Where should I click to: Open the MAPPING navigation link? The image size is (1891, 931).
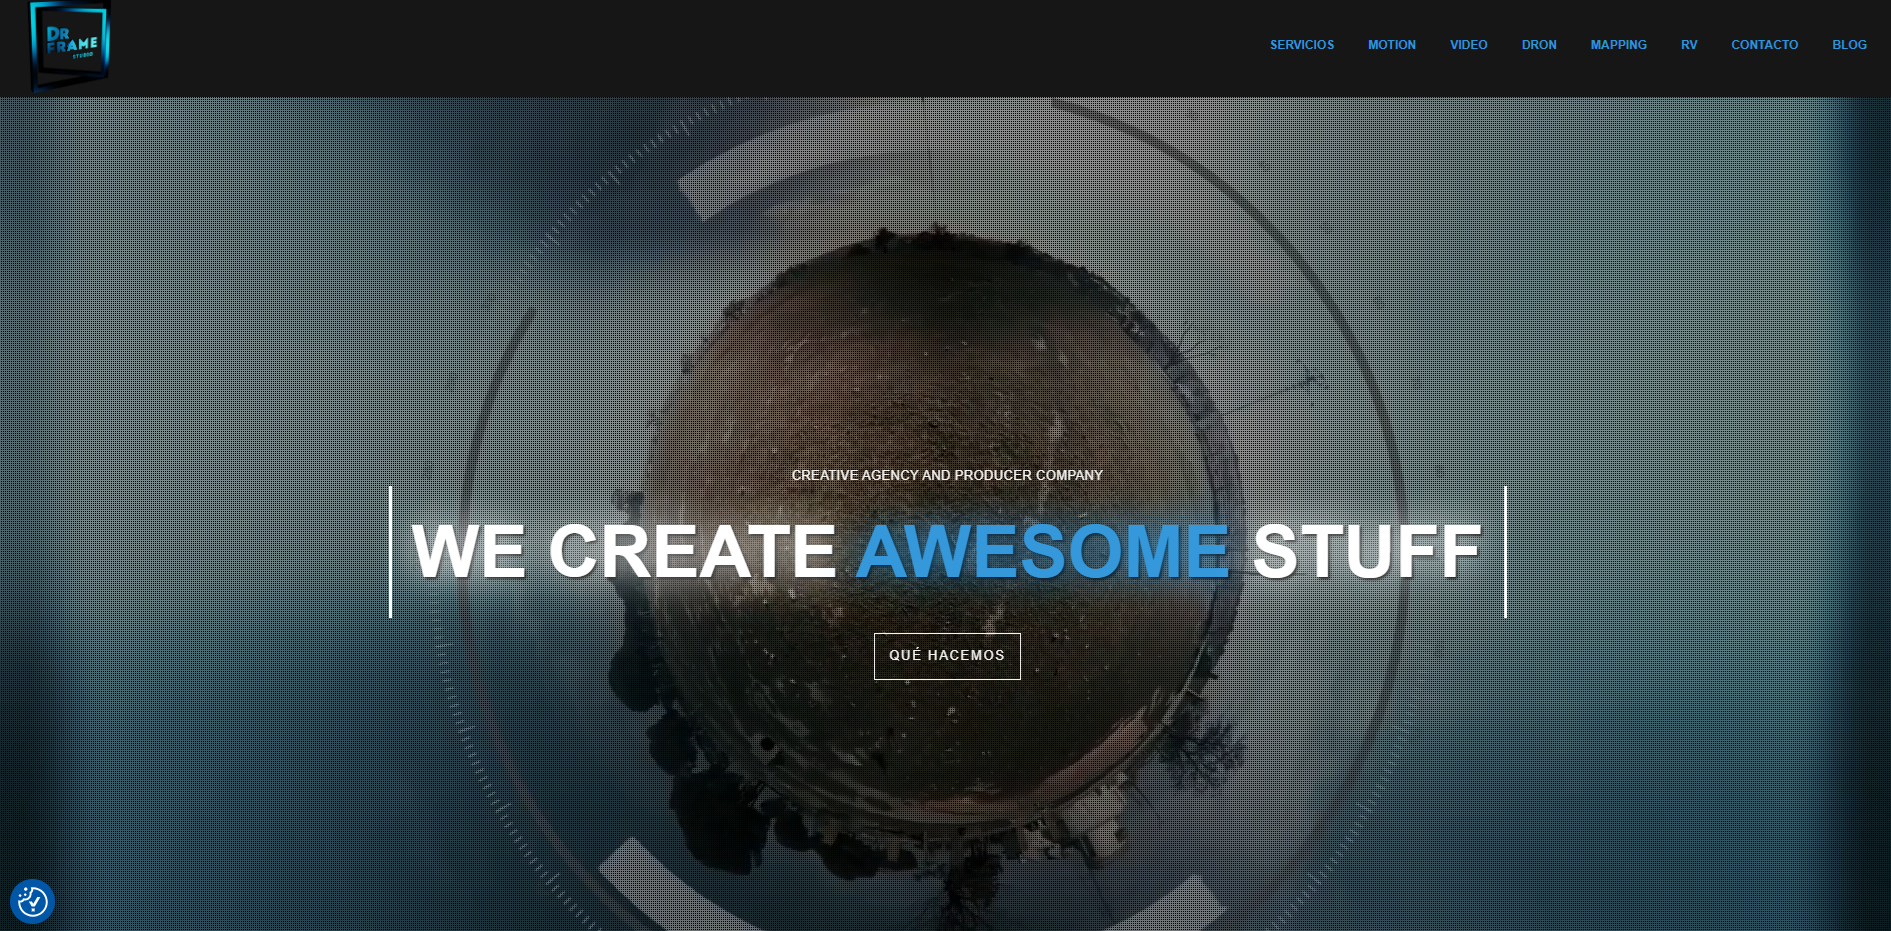point(1618,45)
